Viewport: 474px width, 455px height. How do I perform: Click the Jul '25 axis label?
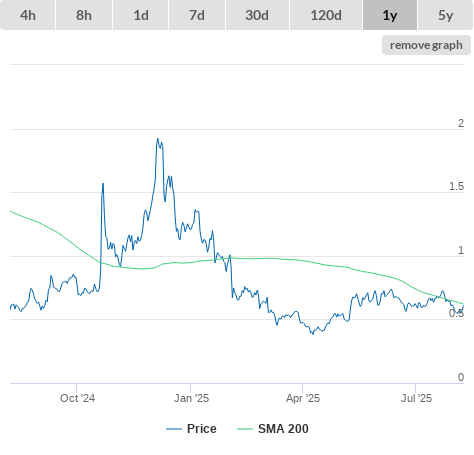click(416, 398)
